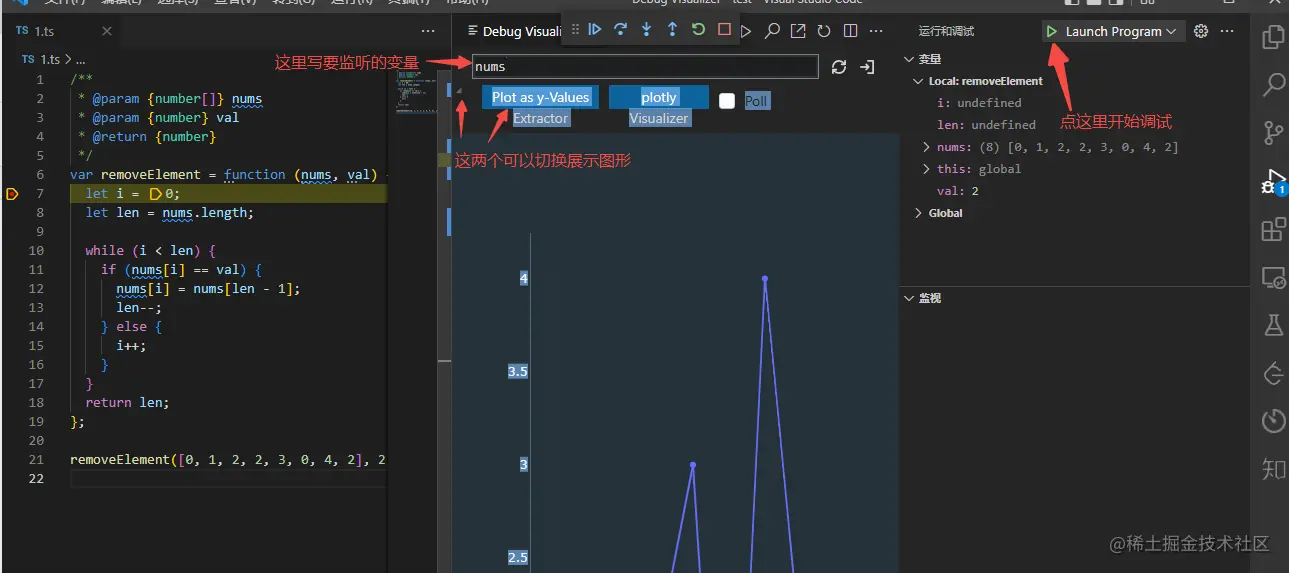Image resolution: width=1289 pixels, height=573 pixels.
Task: Open the Explorer view in the activity bar
Action: pyautogui.click(x=1274, y=38)
